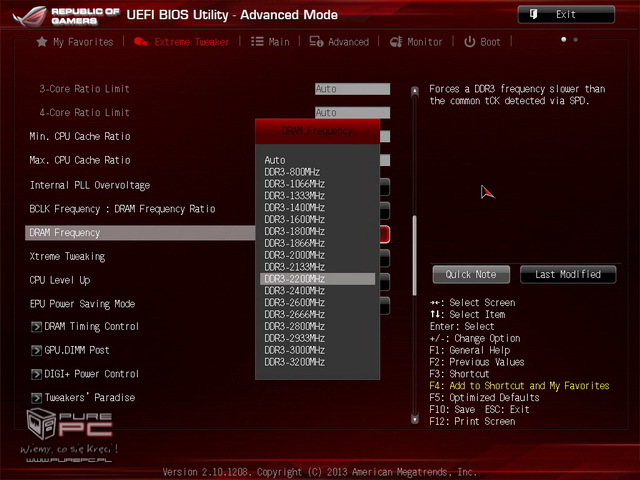Viewport: 640px width, 480px height.
Task: Pick DDR3-2400MHz in the dropdown
Action: (295, 290)
